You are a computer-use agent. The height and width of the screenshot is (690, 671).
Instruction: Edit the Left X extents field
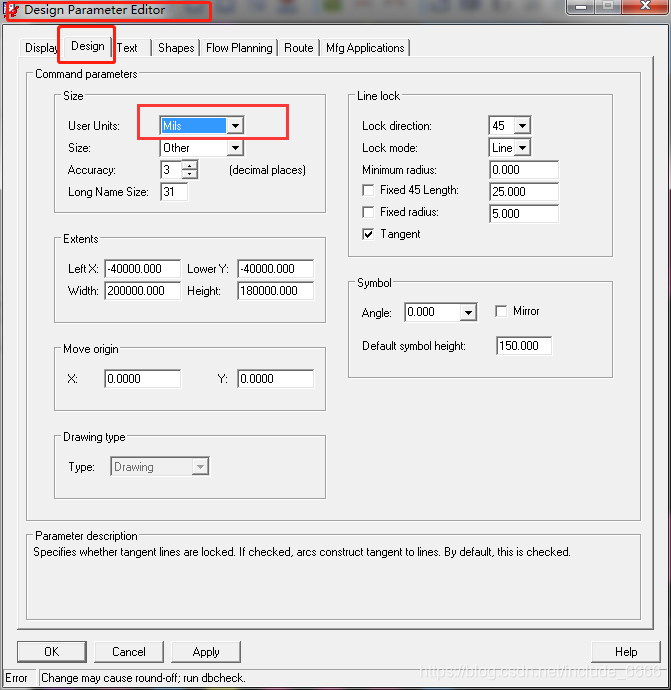[x=143, y=268]
